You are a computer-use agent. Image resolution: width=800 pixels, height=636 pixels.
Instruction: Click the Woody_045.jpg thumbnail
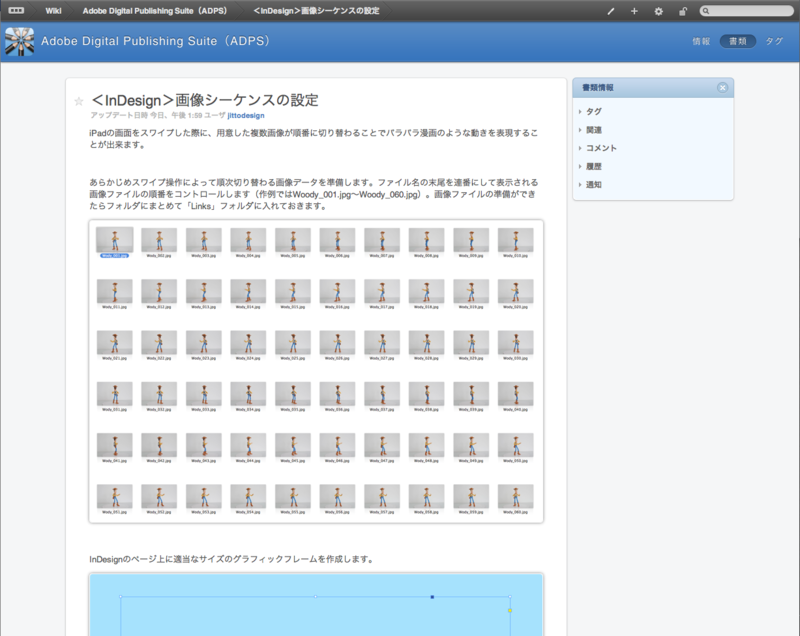(293, 445)
